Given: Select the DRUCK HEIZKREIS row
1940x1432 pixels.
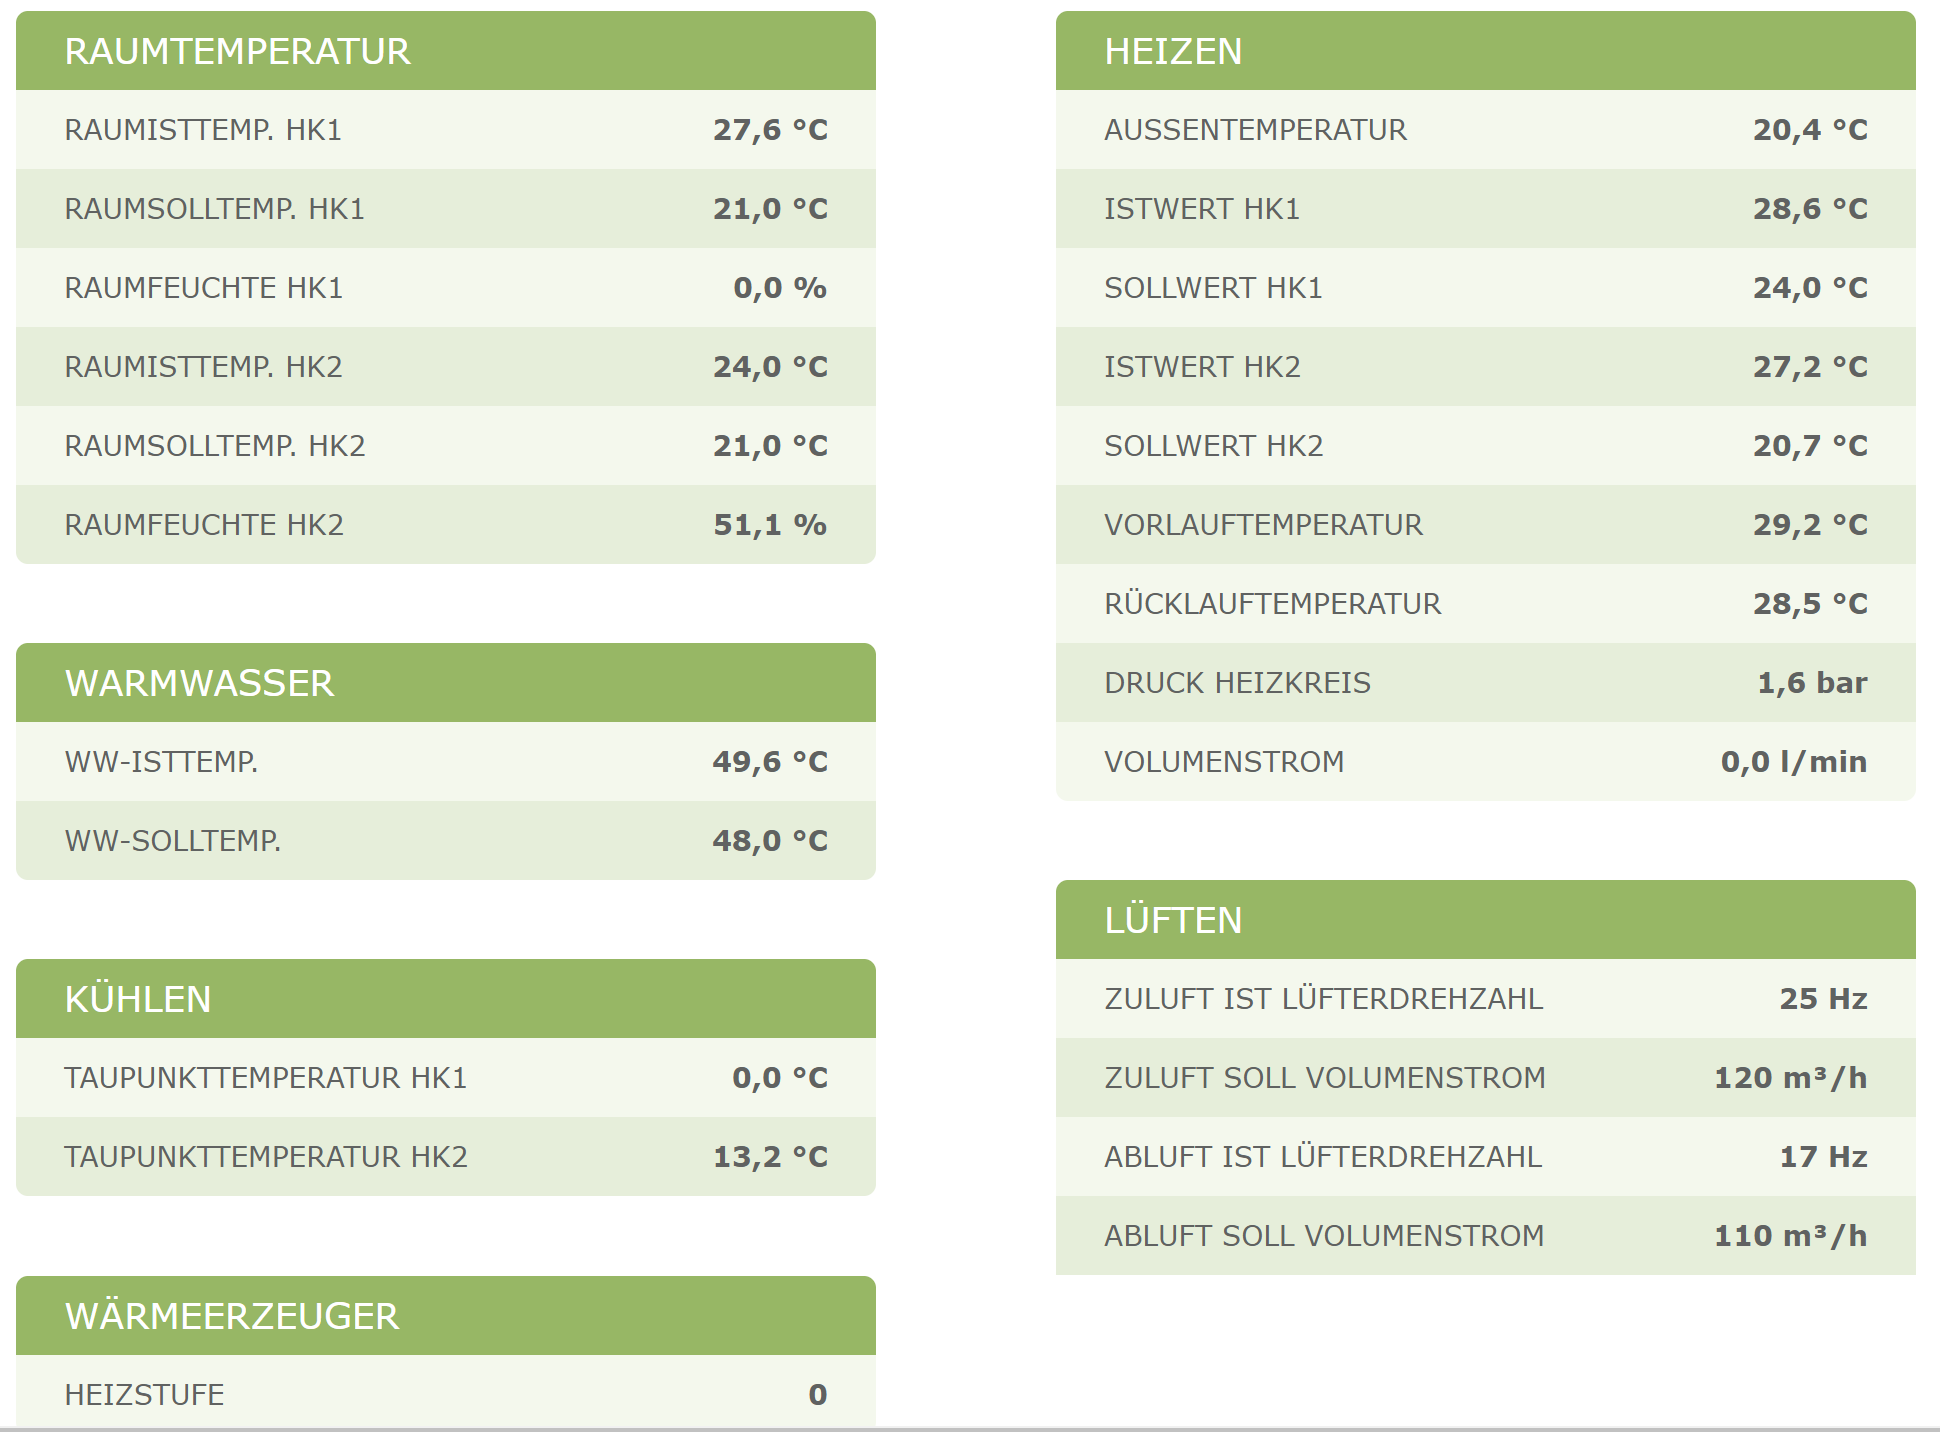Looking at the screenshot, I should (x=1486, y=683).
